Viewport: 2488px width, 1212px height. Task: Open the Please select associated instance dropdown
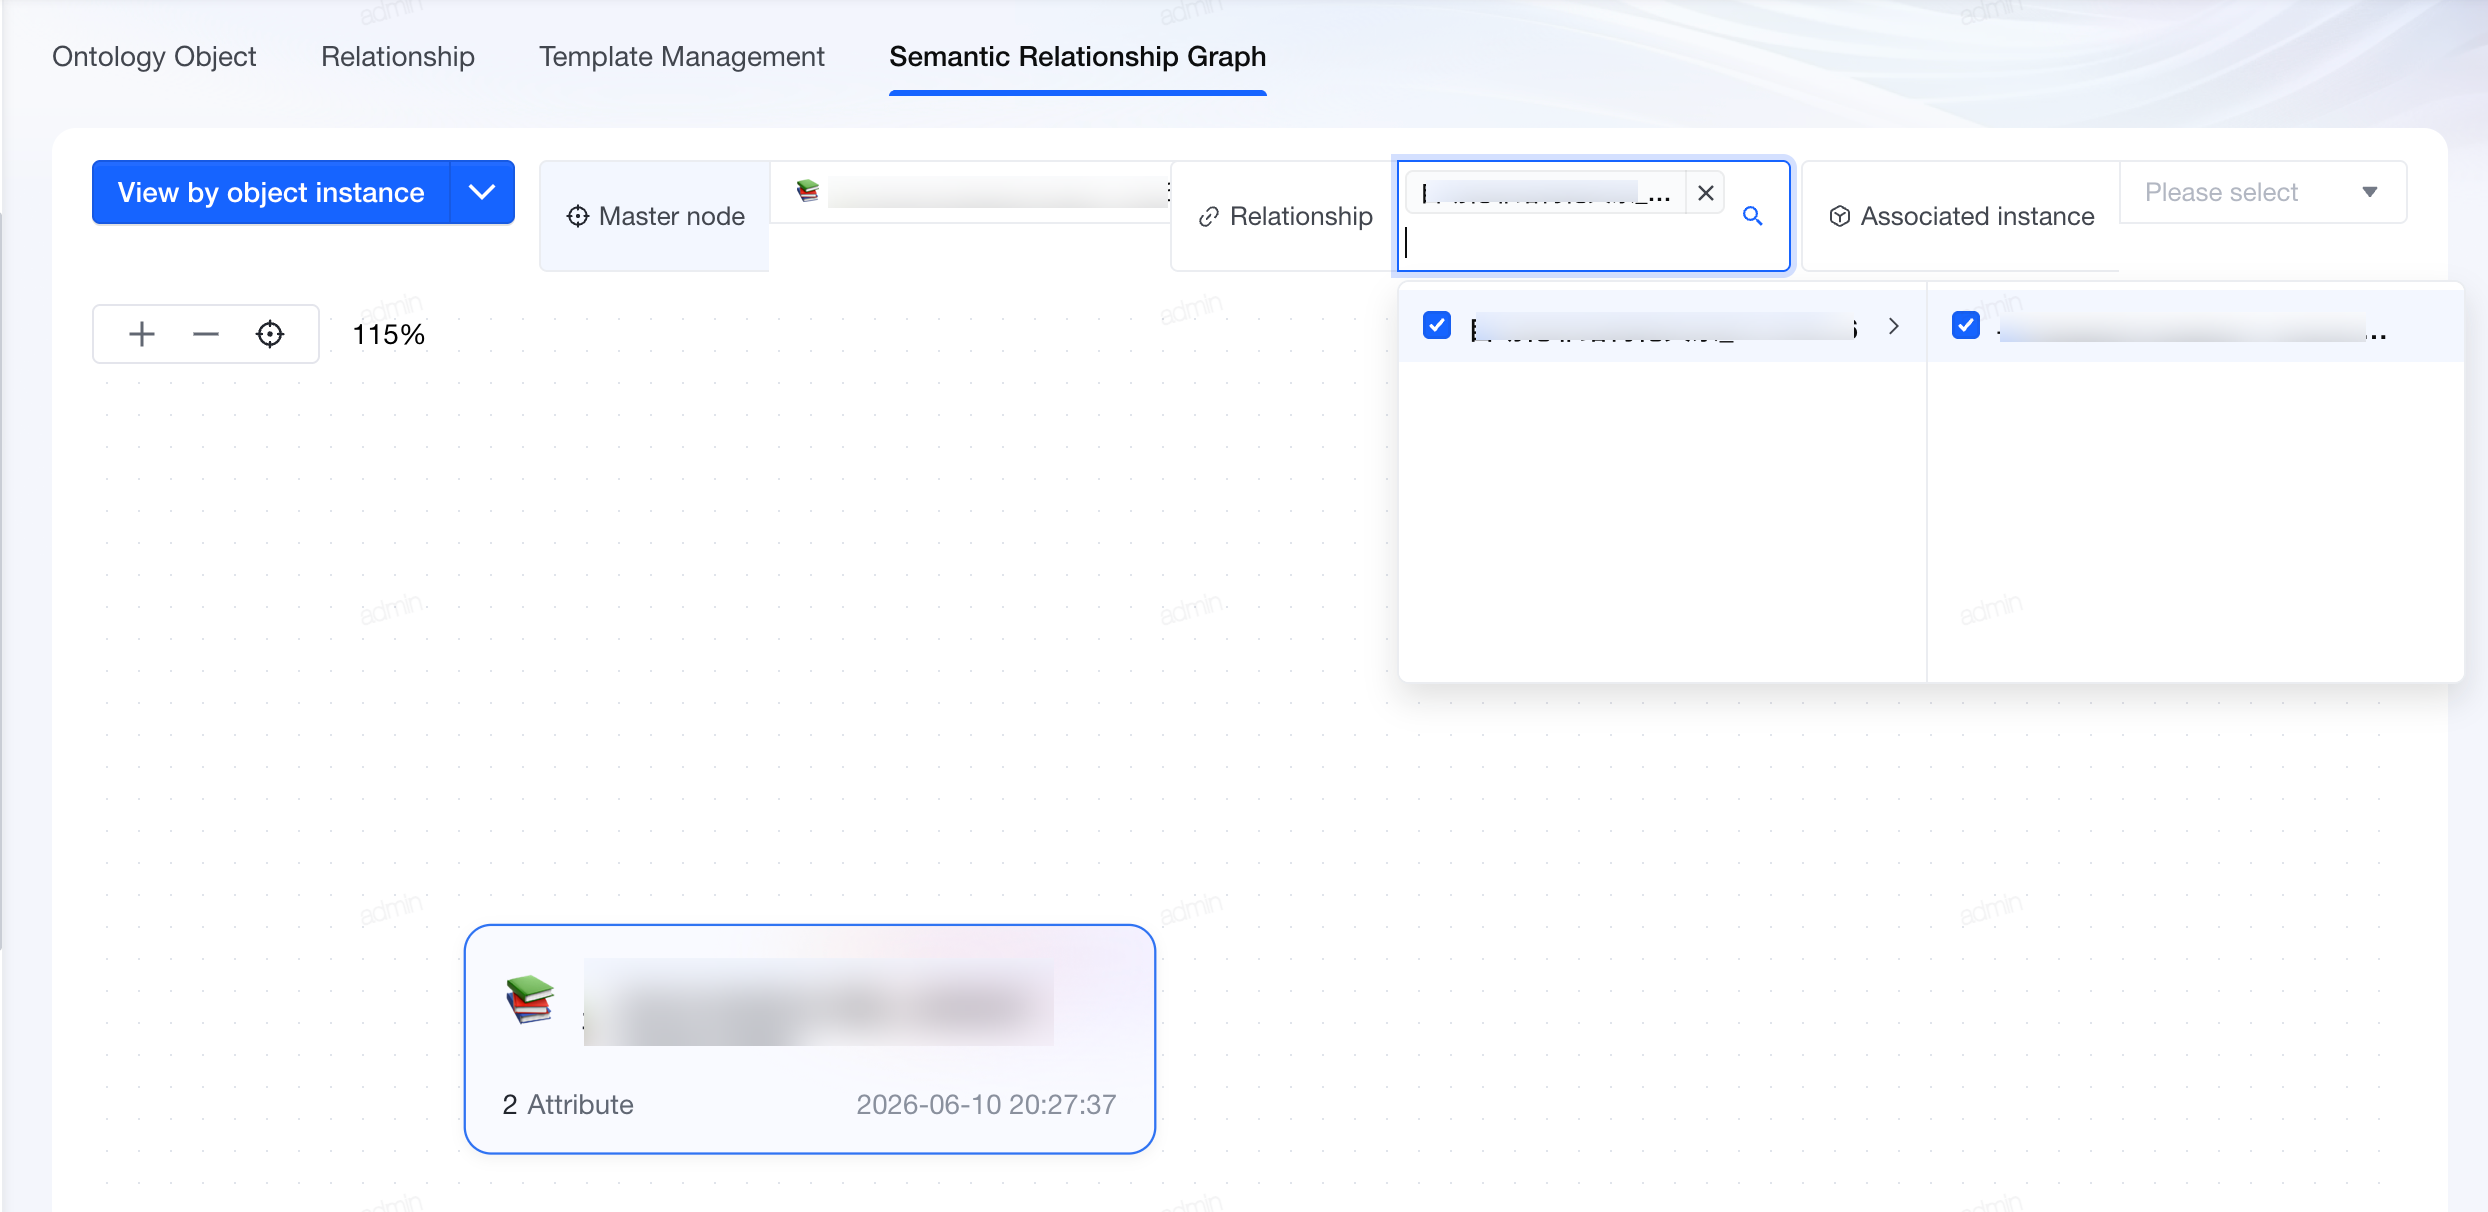(2262, 192)
